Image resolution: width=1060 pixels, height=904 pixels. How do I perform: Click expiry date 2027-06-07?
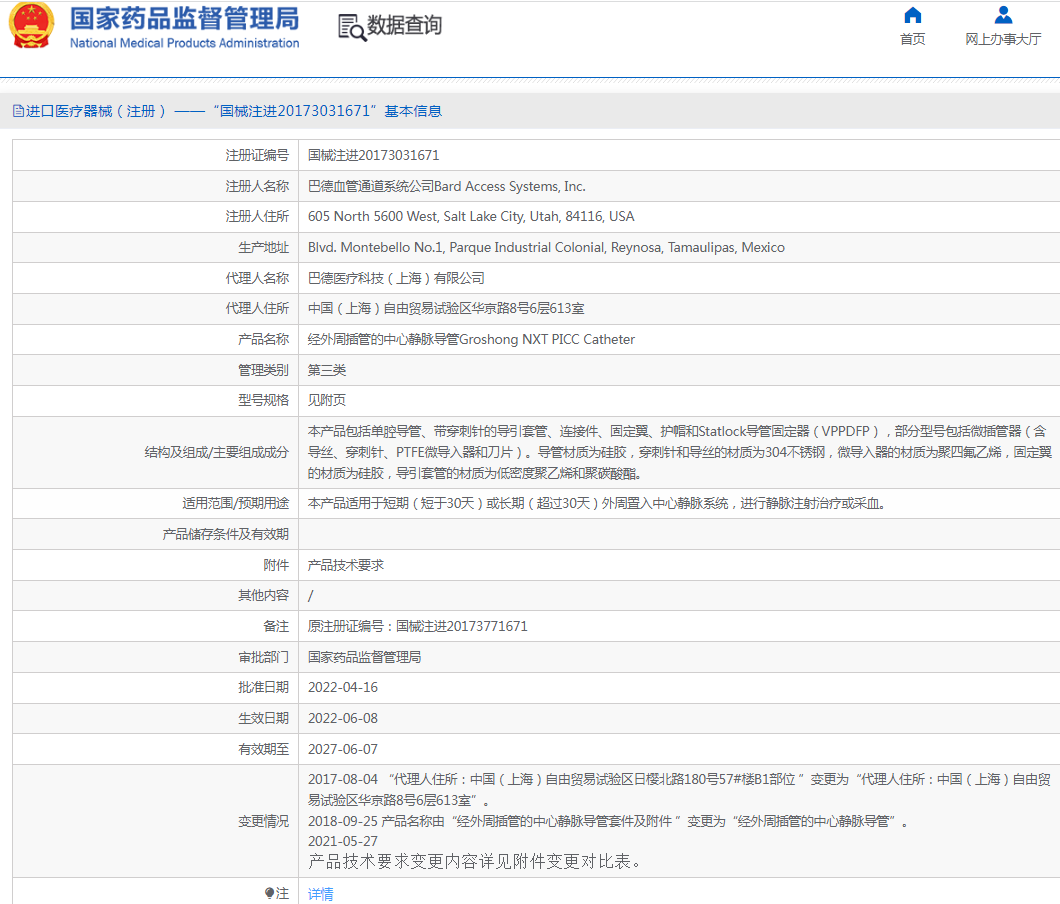[x=343, y=749]
